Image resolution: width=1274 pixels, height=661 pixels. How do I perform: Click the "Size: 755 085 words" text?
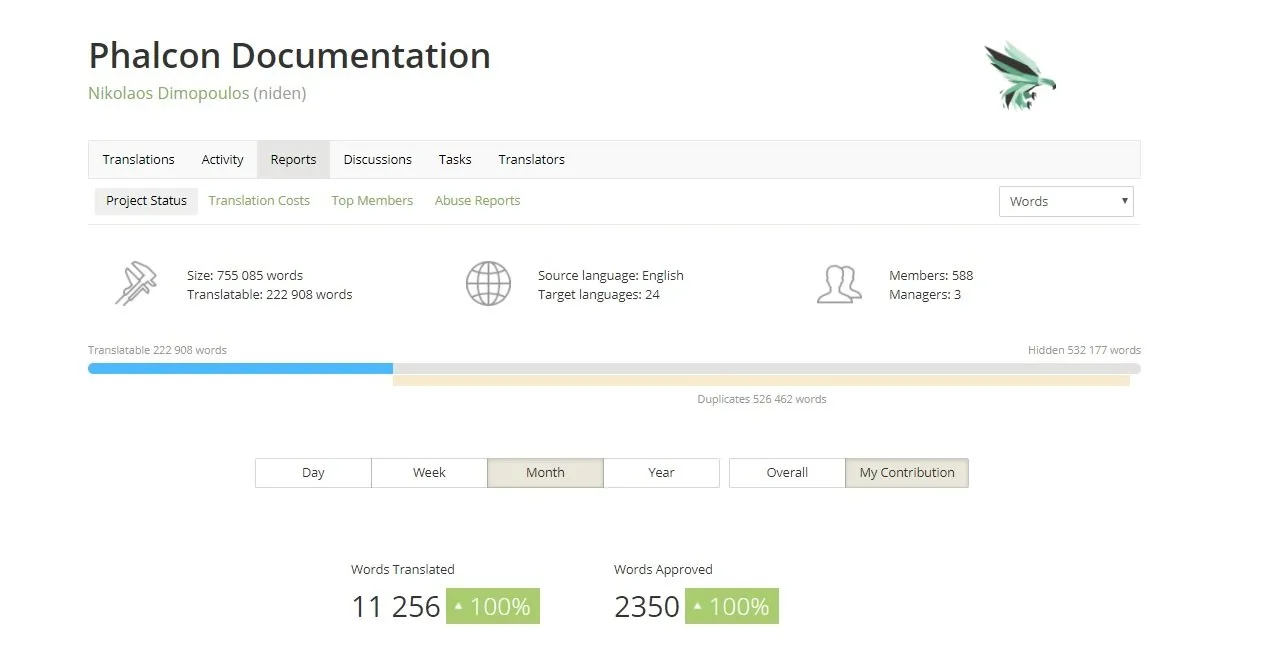pos(245,275)
